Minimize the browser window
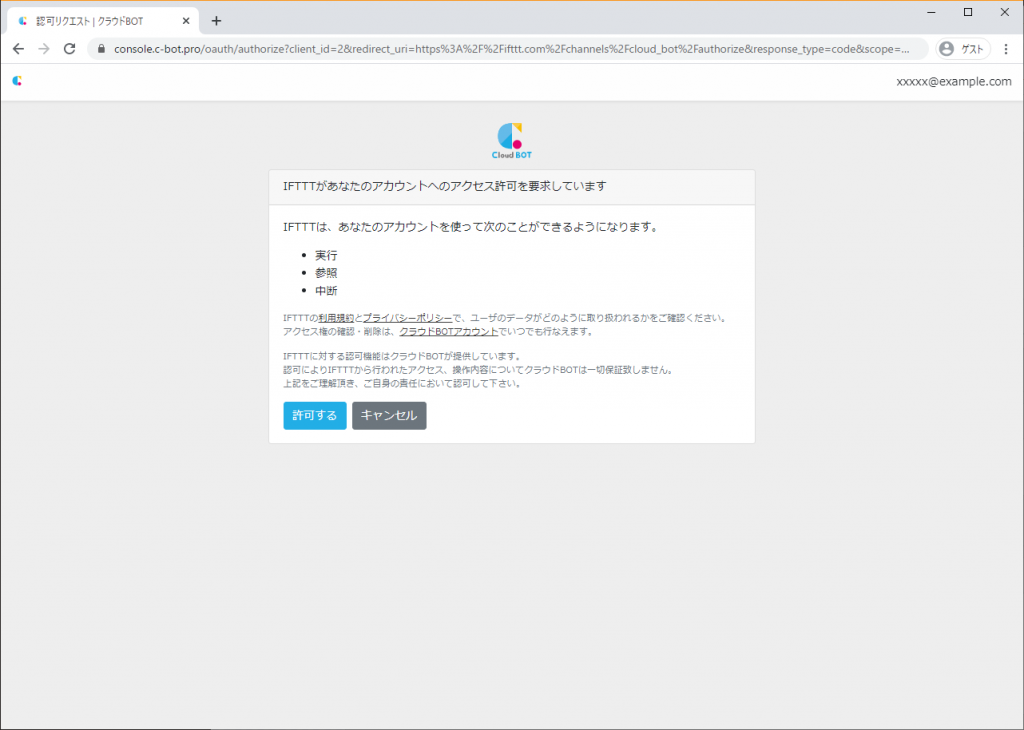 [931, 12]
